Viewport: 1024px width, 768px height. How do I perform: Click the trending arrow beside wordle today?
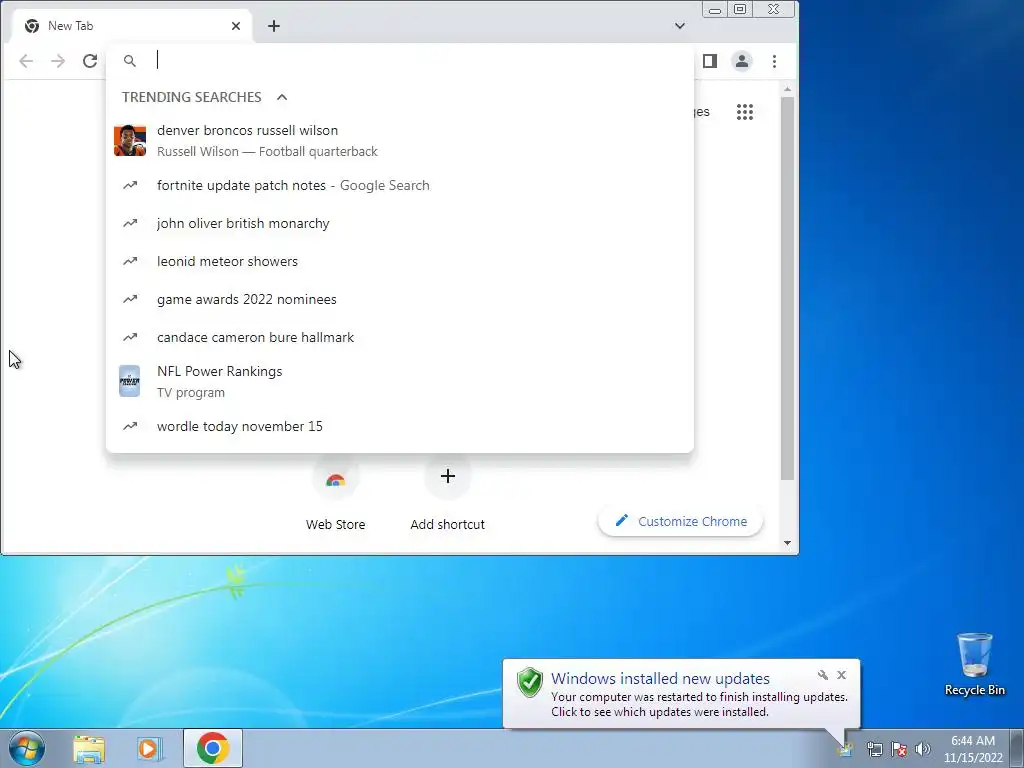[130, 426]
